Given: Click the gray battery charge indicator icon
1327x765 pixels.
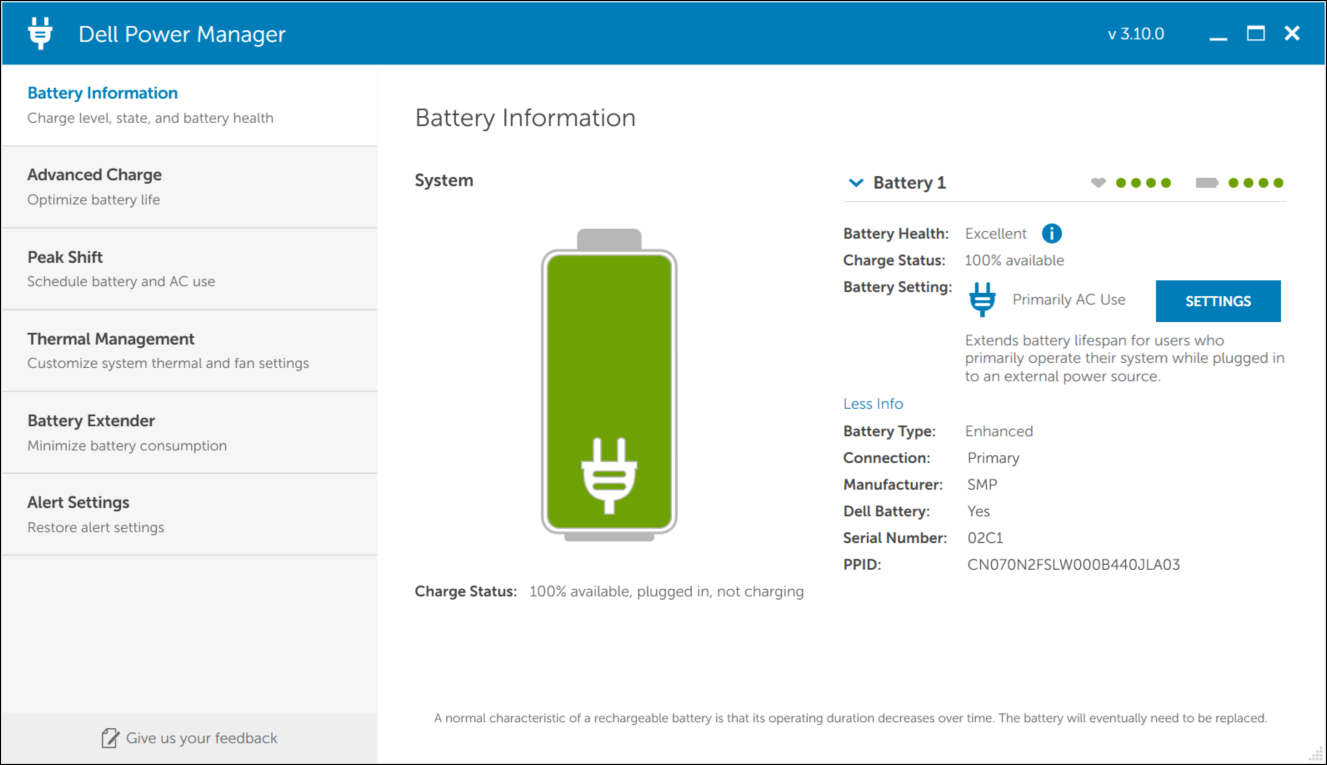Looking at the screenshot, I should tap(1206, 183).
